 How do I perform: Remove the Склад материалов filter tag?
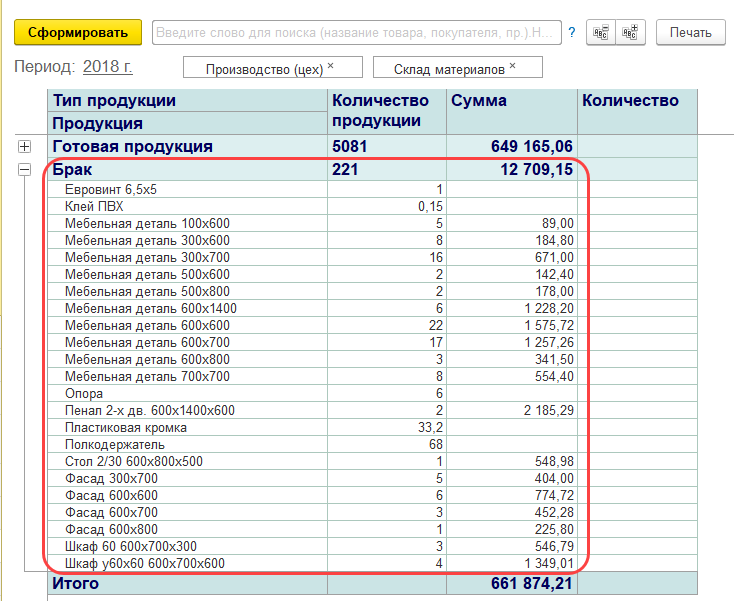[x=513, y=66]
